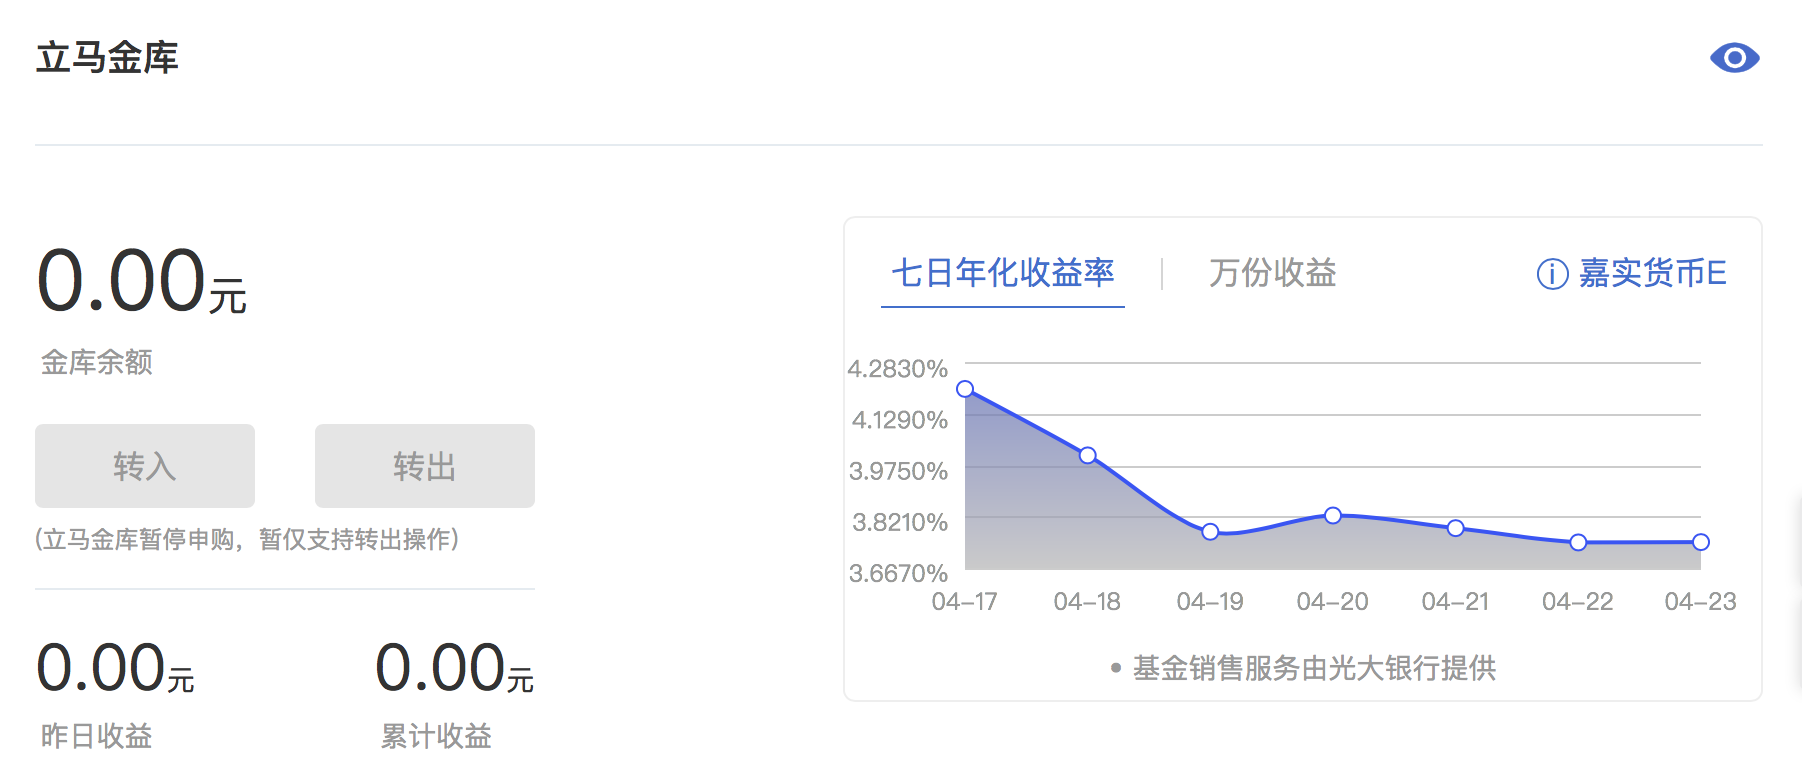Click the 04-20 x-axis date label
Viewport: 1802px width, 772px height.
click(x=1333, y=601)
